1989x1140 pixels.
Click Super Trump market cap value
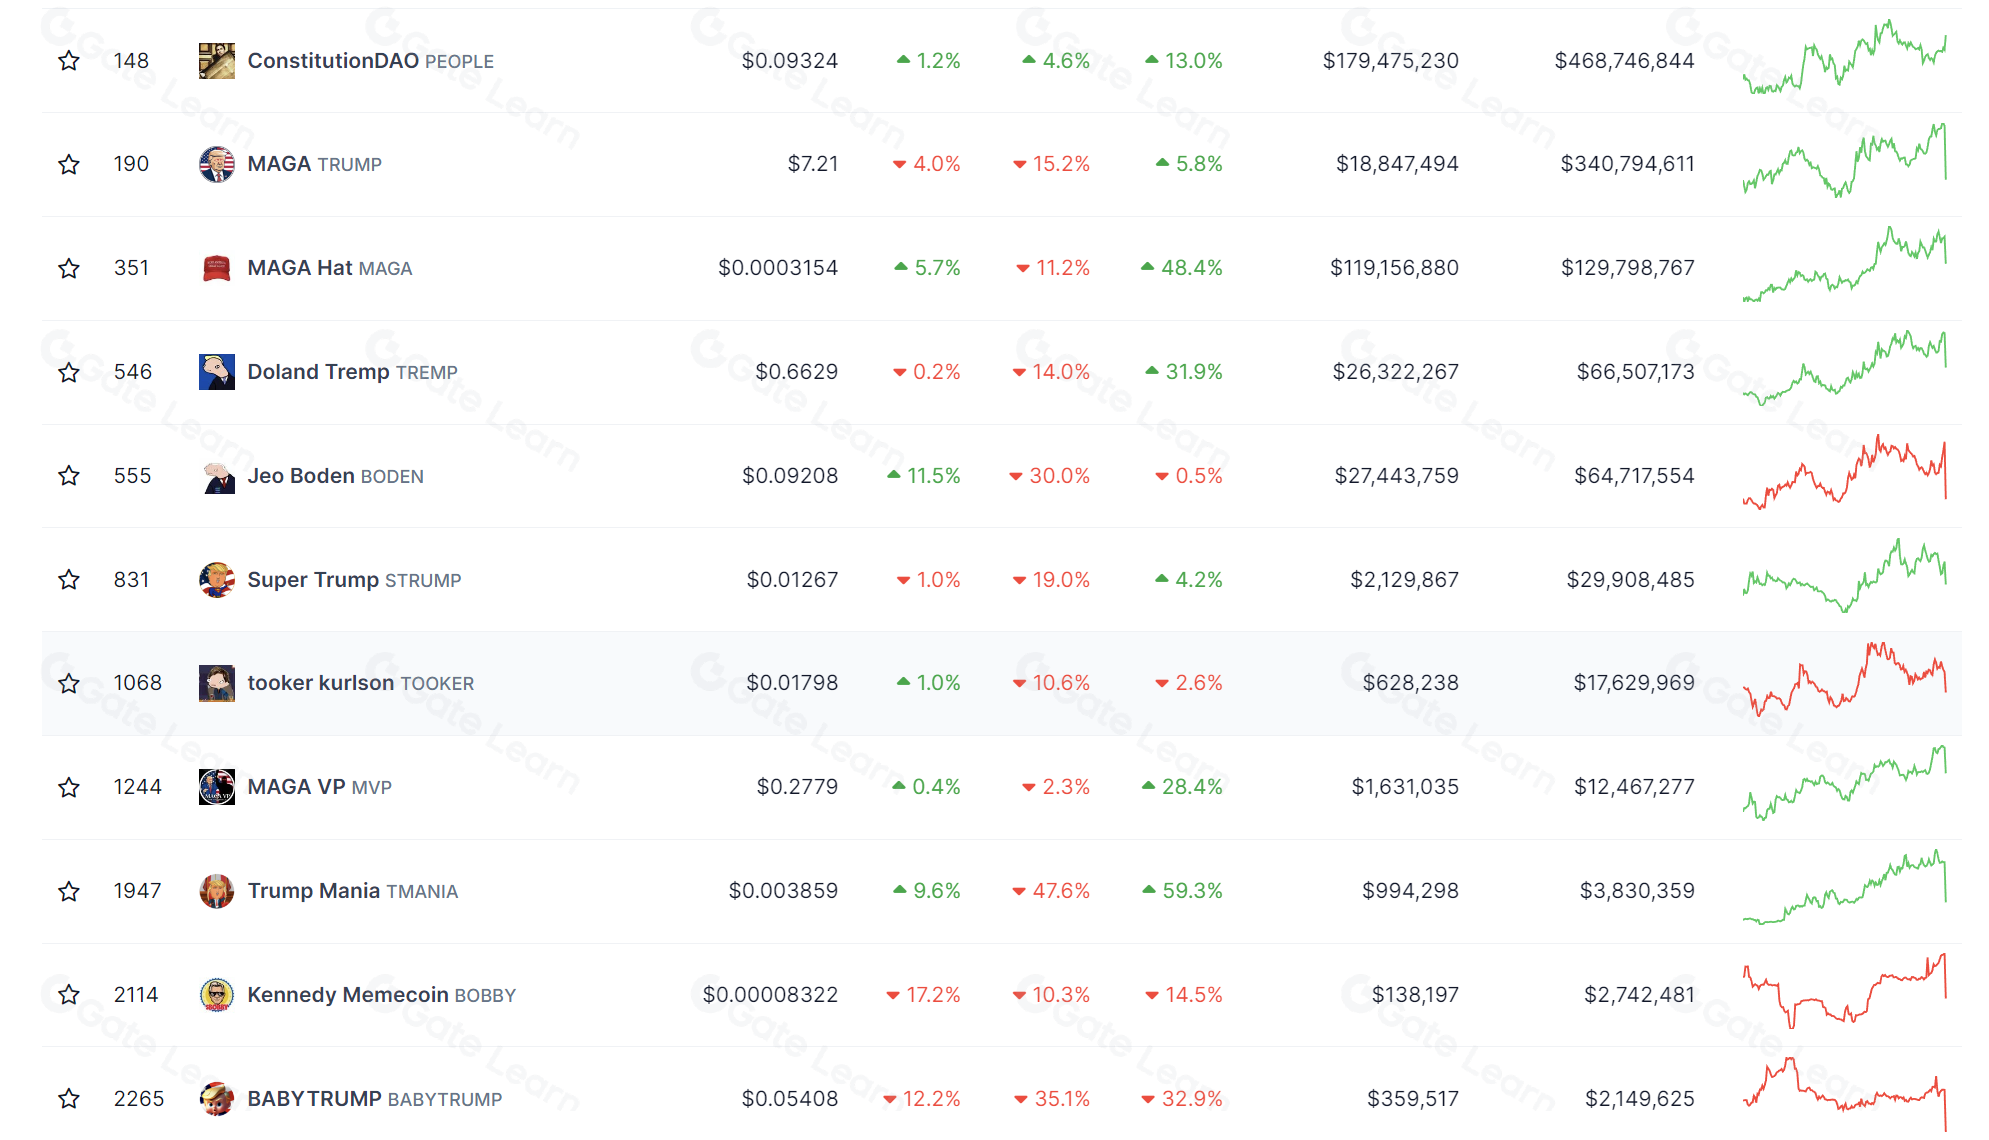pyautogui.click(x=1629, y=580)
